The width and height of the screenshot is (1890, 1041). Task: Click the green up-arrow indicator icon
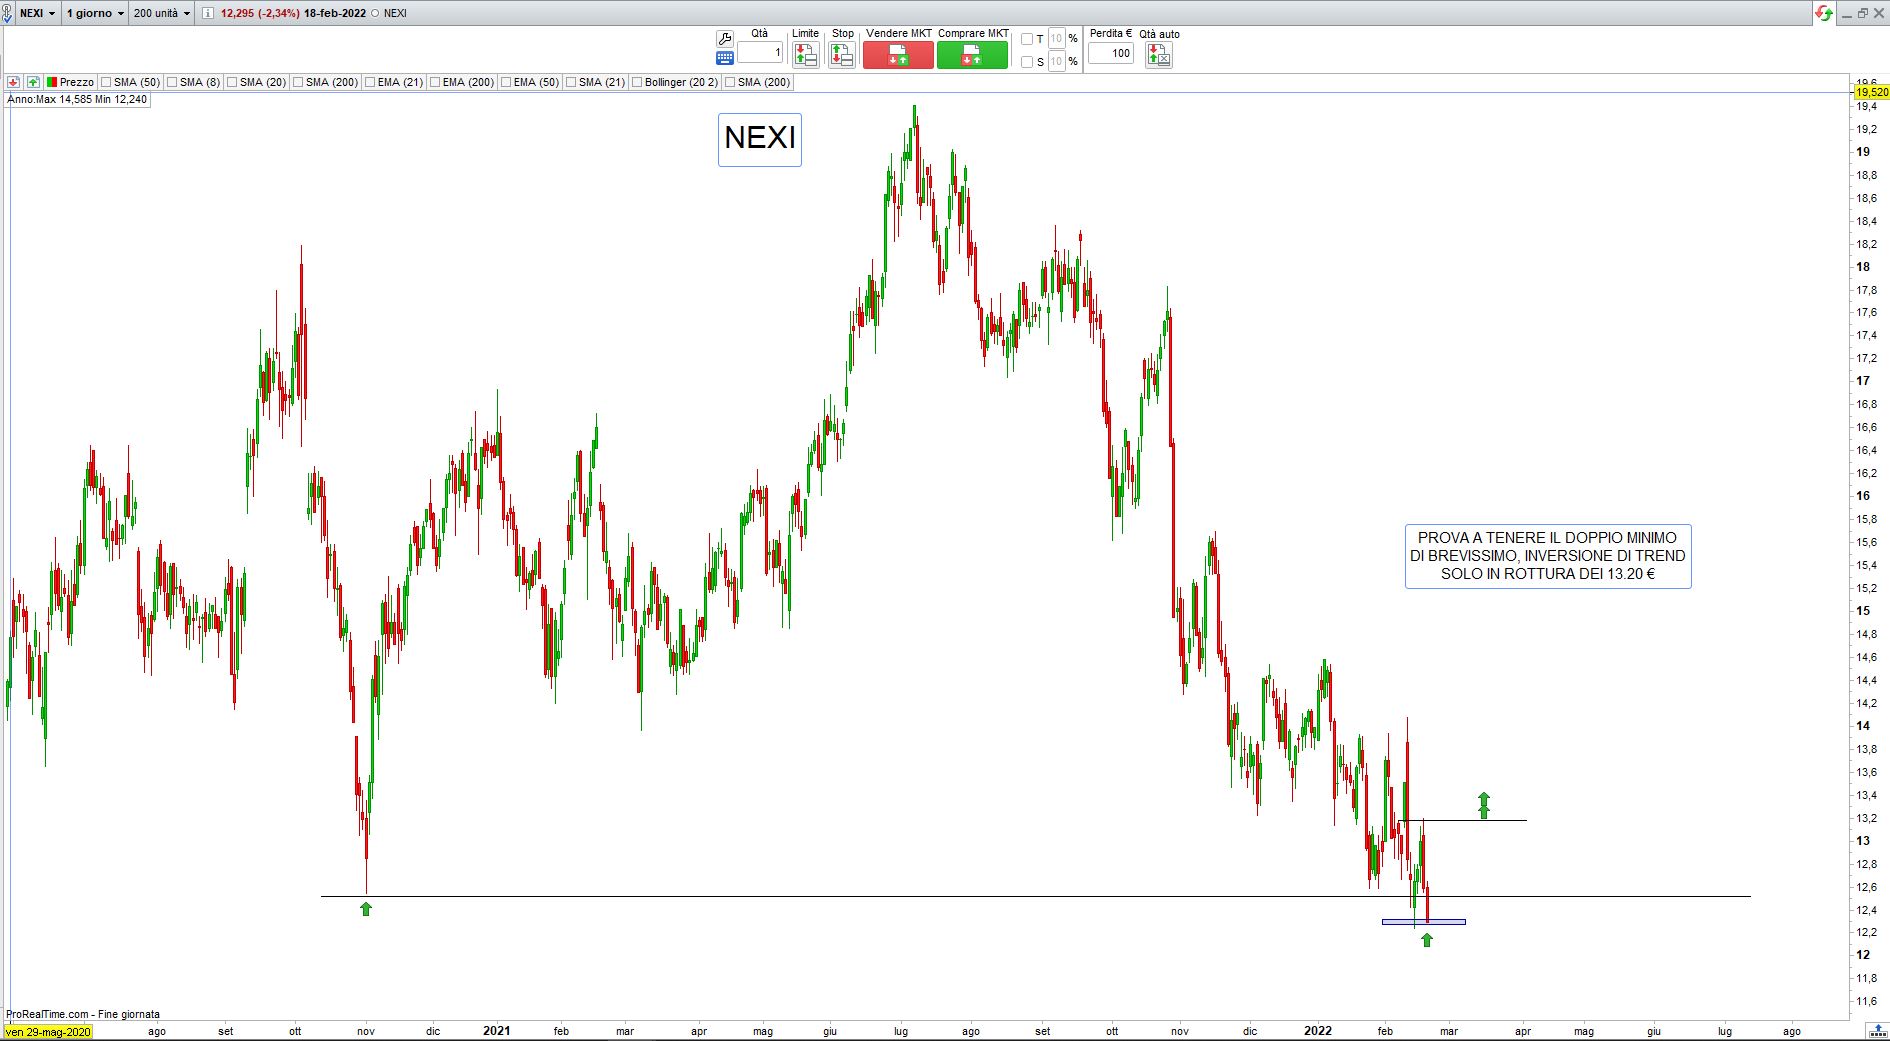(33, 82)
